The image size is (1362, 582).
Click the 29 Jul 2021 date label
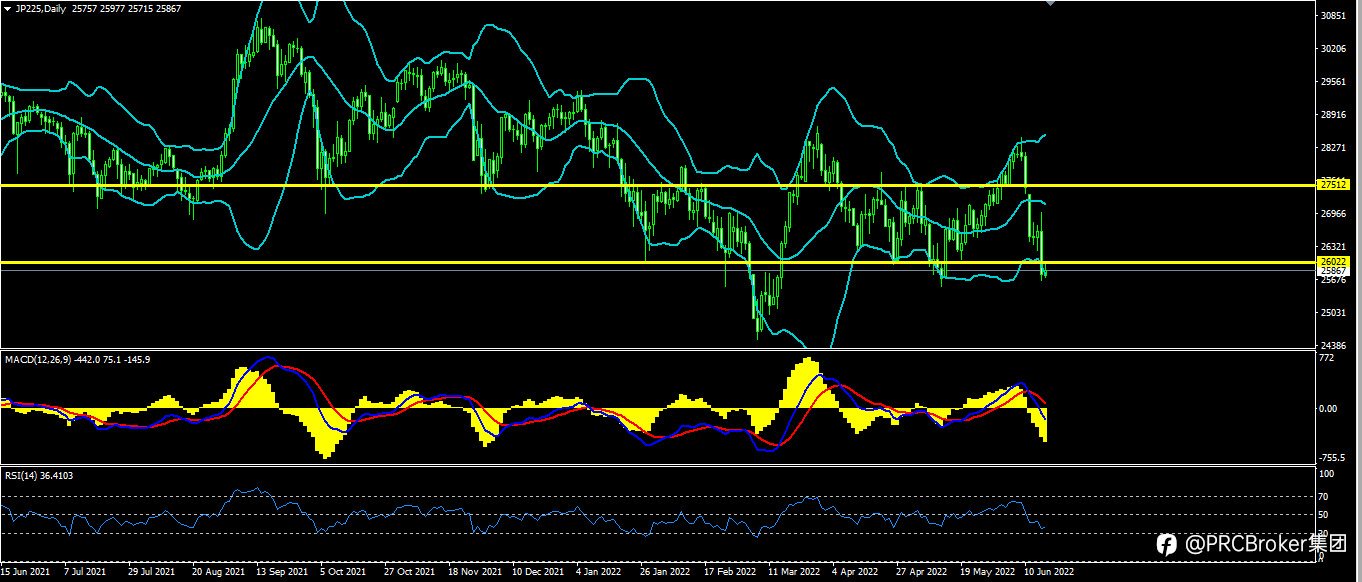click(x=152, y=573)
